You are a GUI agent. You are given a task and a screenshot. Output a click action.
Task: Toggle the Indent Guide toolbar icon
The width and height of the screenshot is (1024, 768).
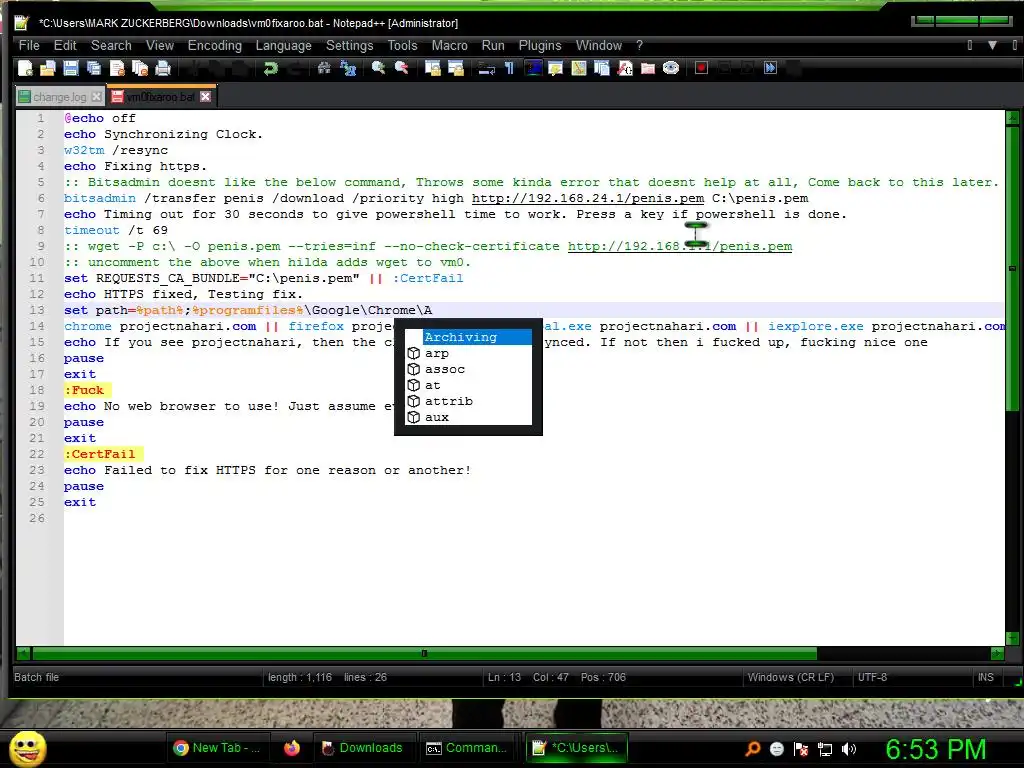pos(533,68)
